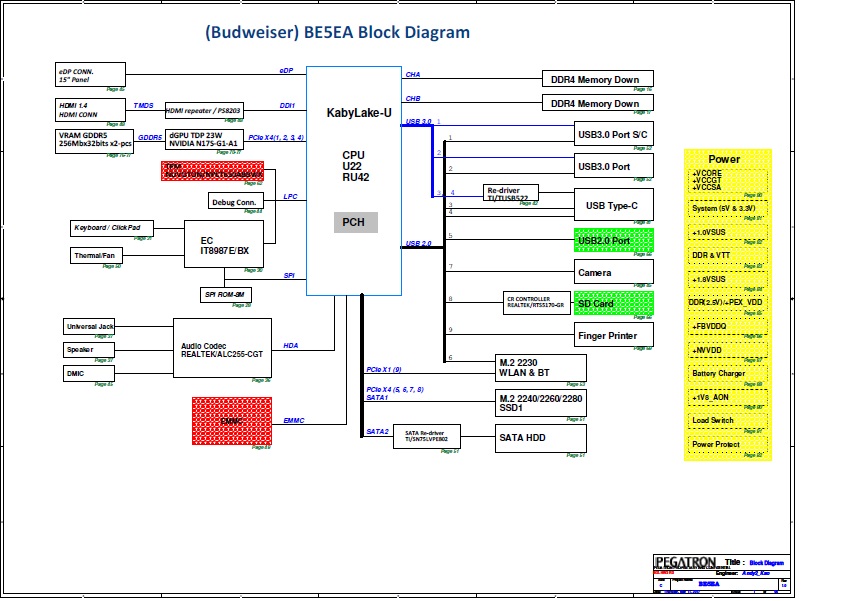Select the TMDS signal label
Image resolution: width=851 pixels, height=601 pixels.
click(x=143, y=105)
